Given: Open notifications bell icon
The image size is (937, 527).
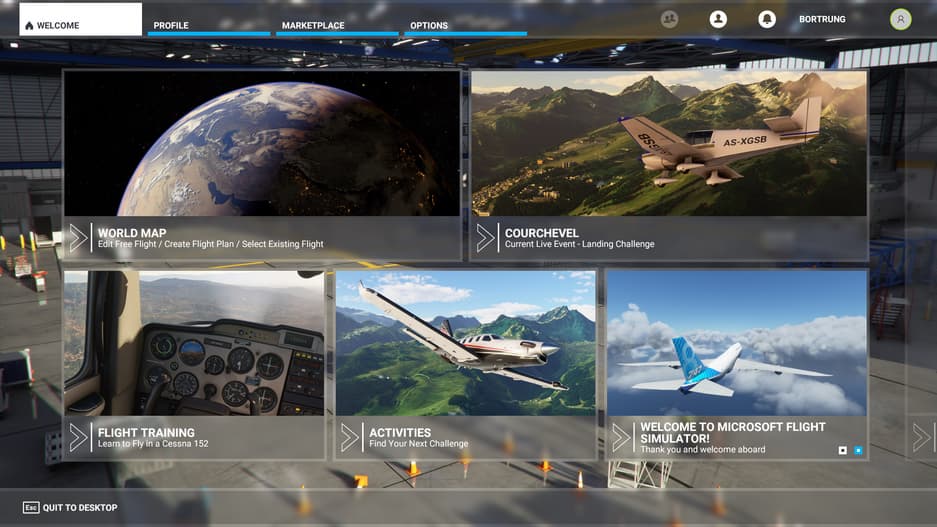Looking at the screenshot, I should pyautogui.click(x=767, y=19).
